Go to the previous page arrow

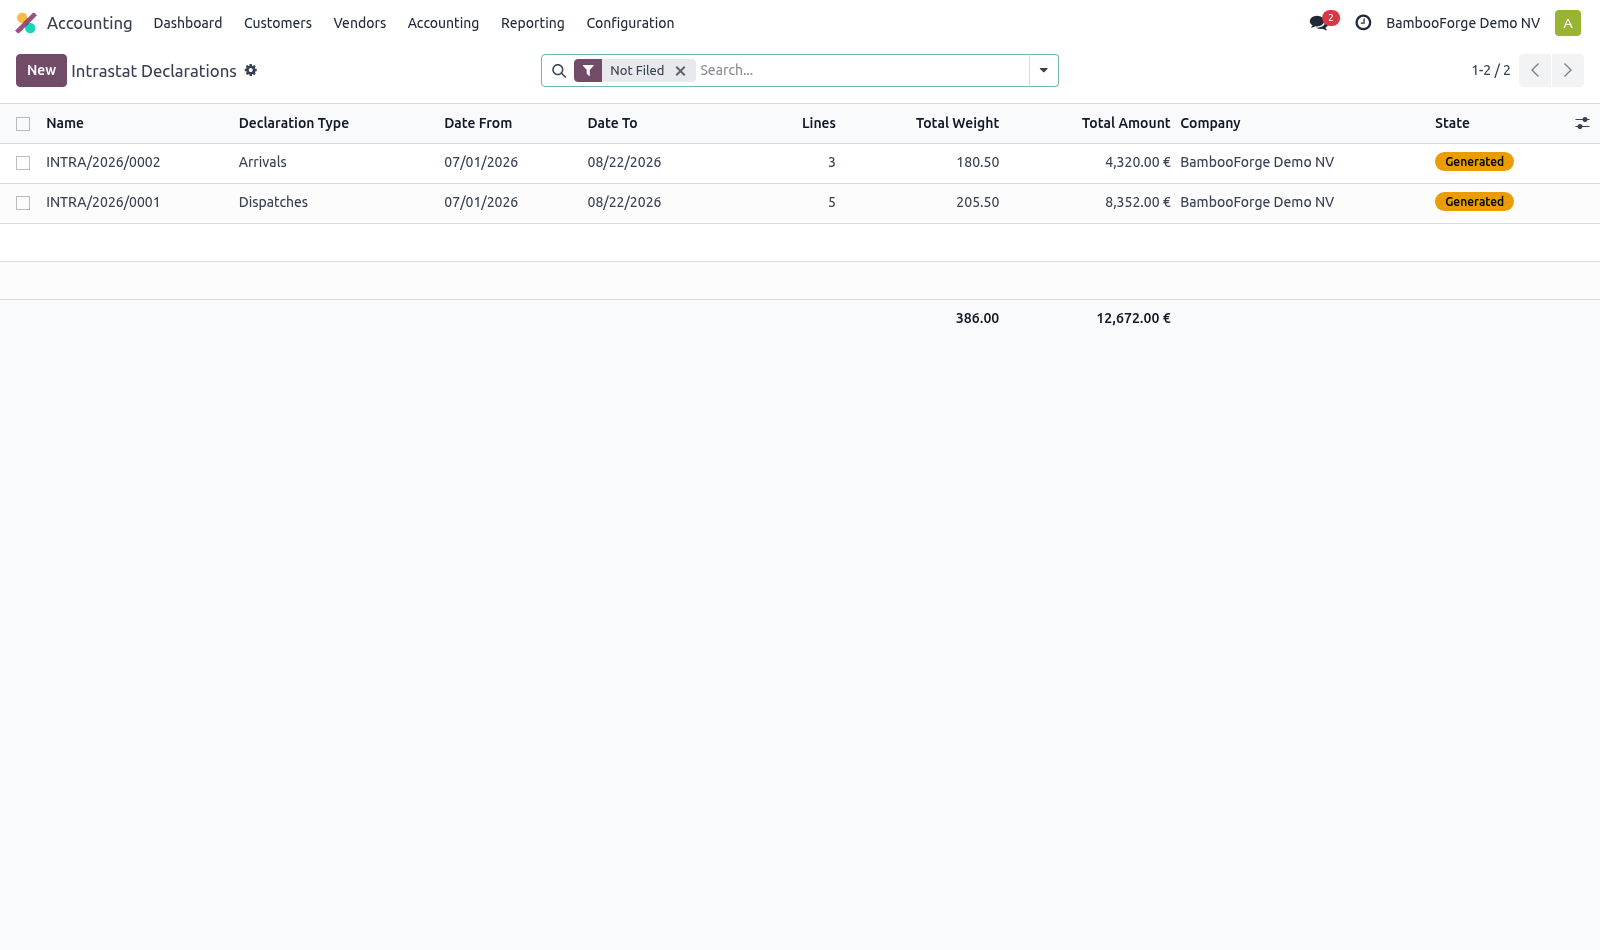click(1535, 70)
